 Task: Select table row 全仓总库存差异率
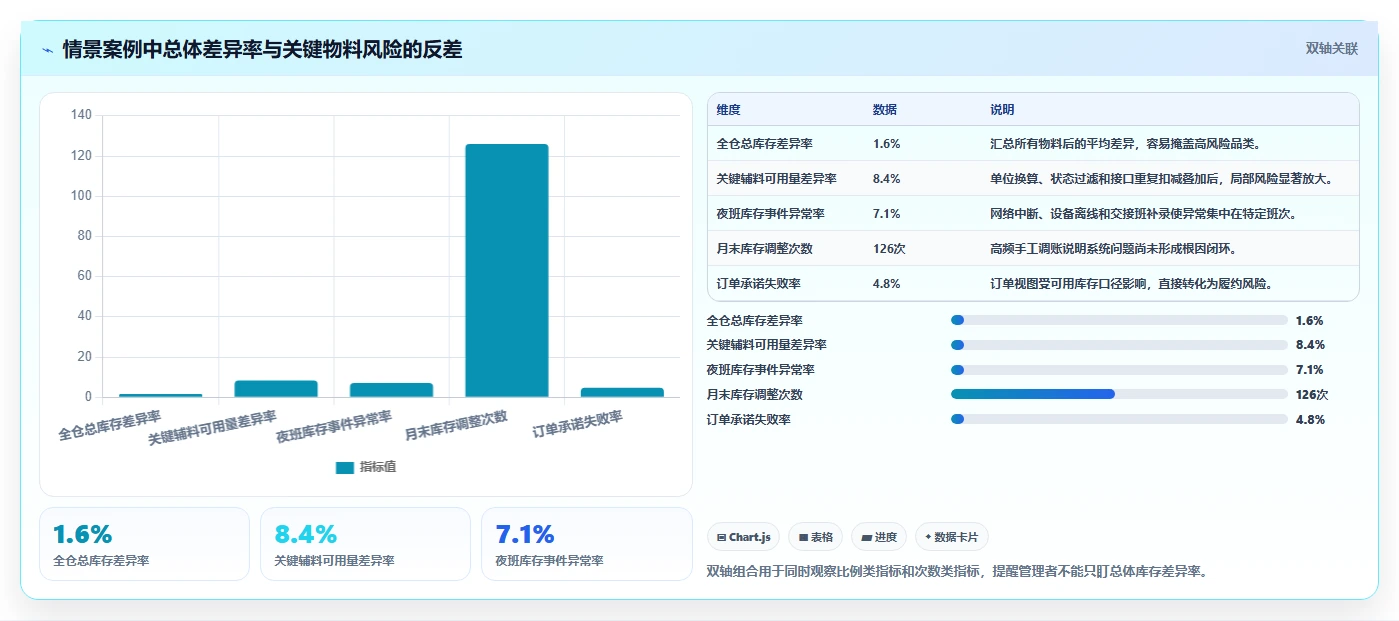[1033, 143]
